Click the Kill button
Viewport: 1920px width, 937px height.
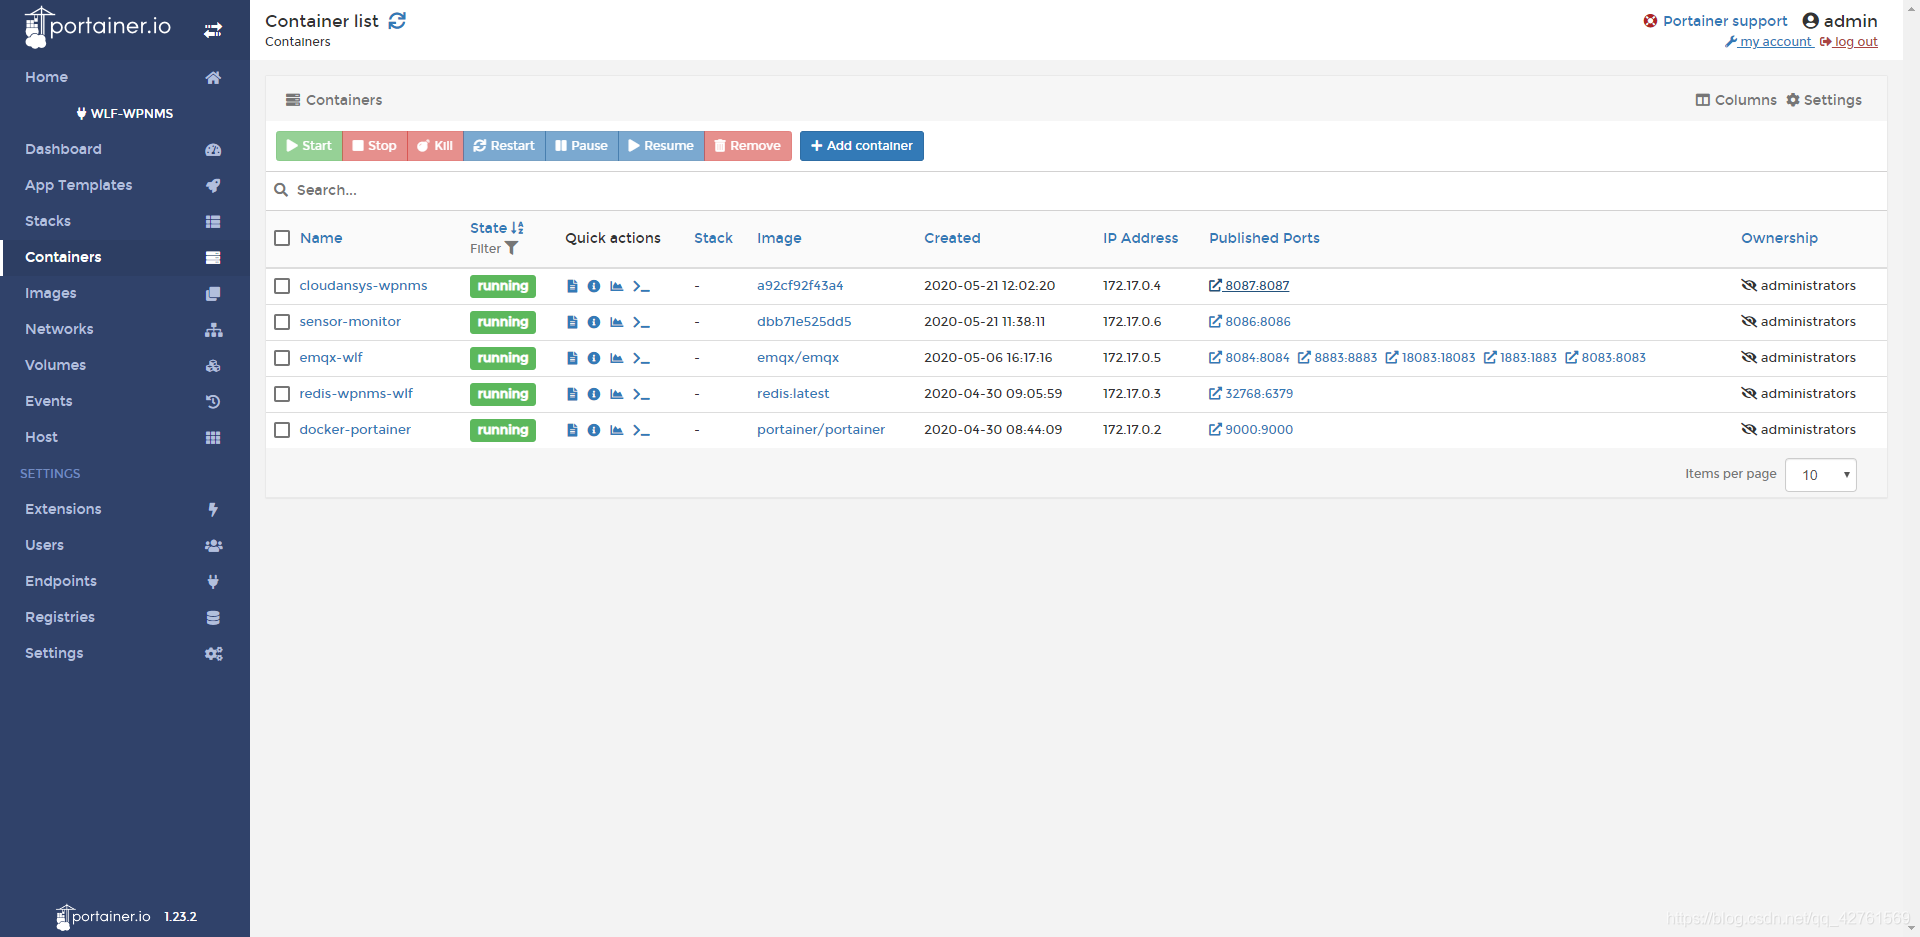pyautogui.click(x=435, y=146)
